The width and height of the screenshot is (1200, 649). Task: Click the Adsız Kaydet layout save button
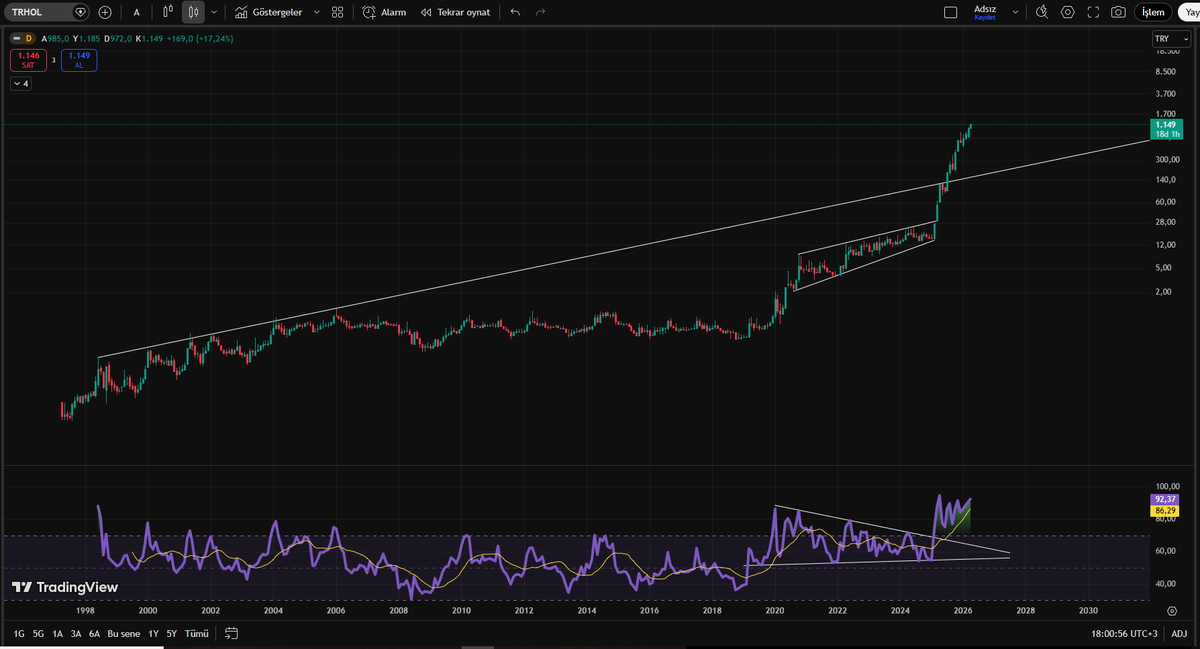(985, 12)
